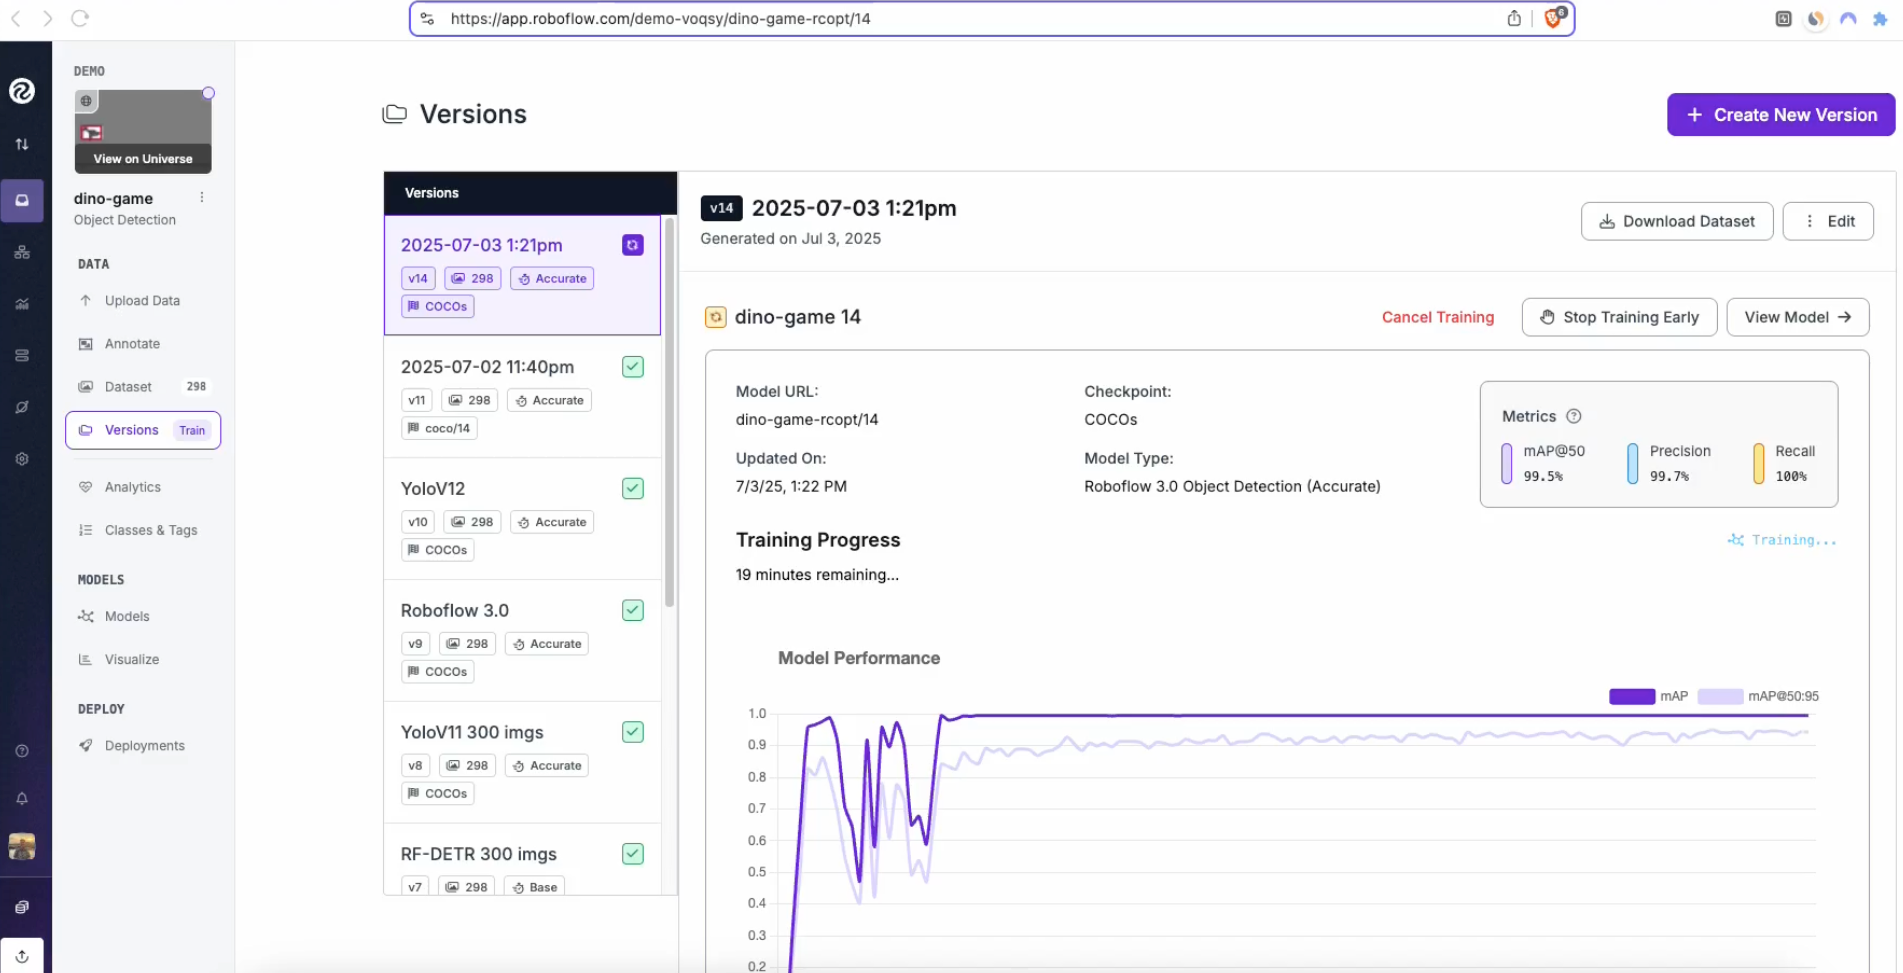
Task: Open Deployments in sidebar menu
Action: (x=143, y=746)
